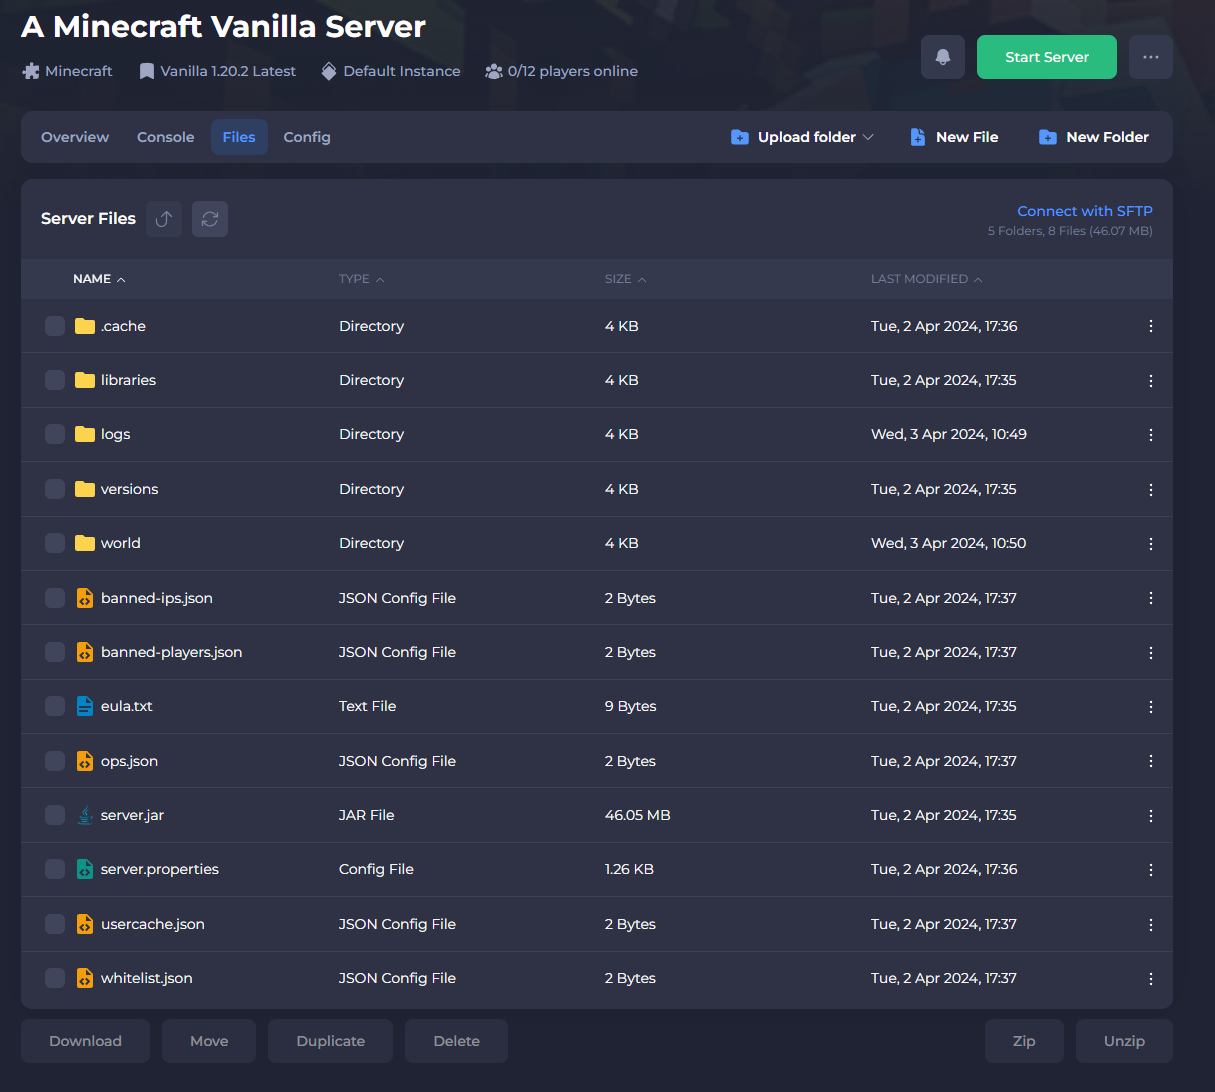Screen dimensions: 1215x1092
Task: Open the three-dot server options menu
Action: pyautogui.click(x=1150, y=57)
